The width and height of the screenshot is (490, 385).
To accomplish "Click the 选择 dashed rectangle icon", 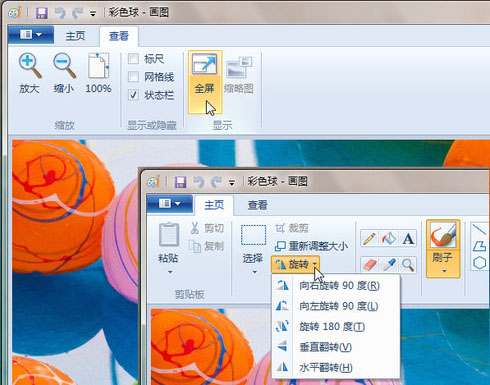I will click(253, 235).
